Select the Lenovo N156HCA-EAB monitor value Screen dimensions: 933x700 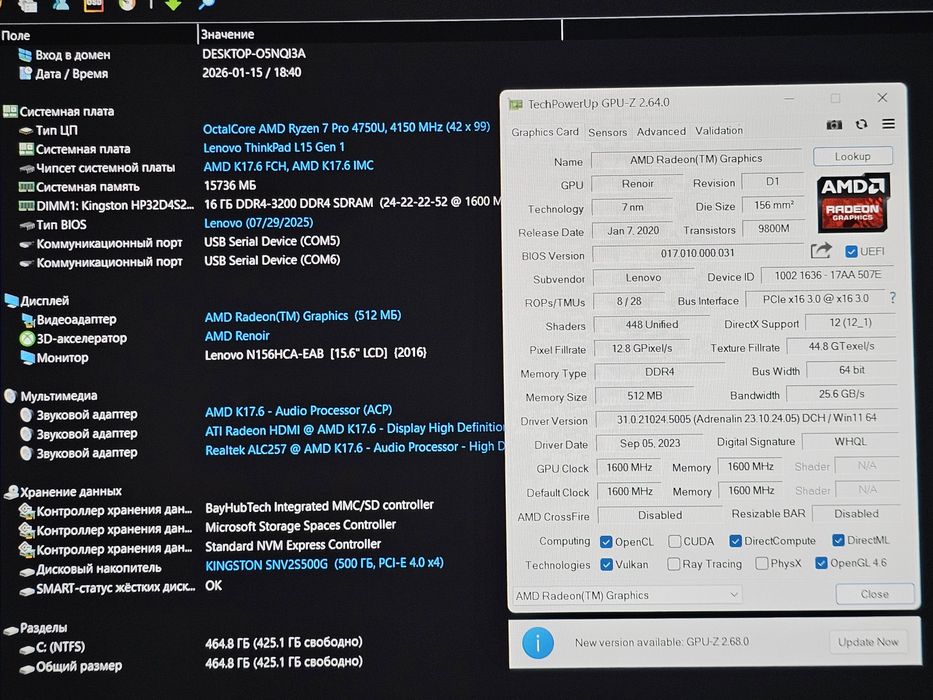coord(316,354)
